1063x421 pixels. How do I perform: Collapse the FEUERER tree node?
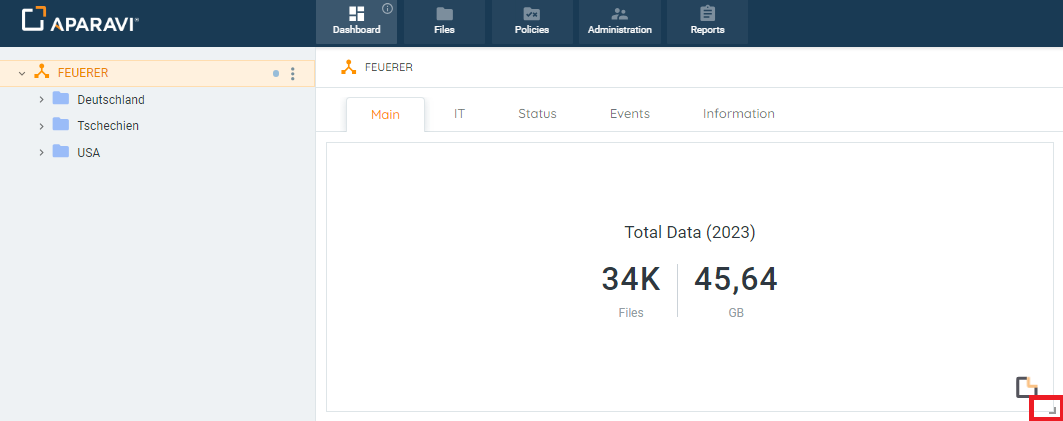coord(22,73)
